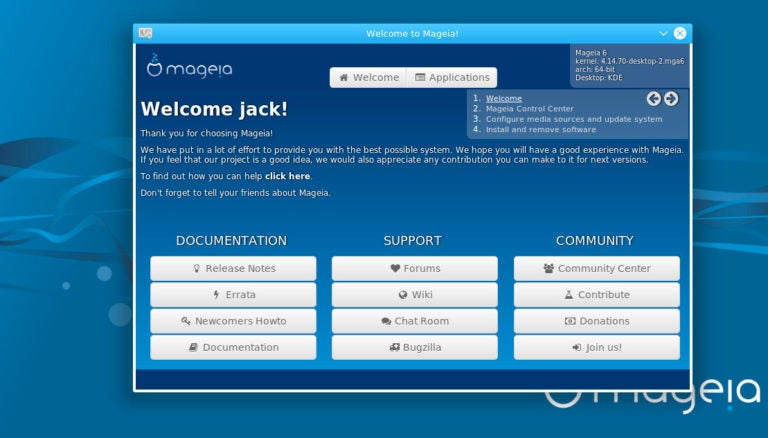Click the Join us! button

[597, 347]
